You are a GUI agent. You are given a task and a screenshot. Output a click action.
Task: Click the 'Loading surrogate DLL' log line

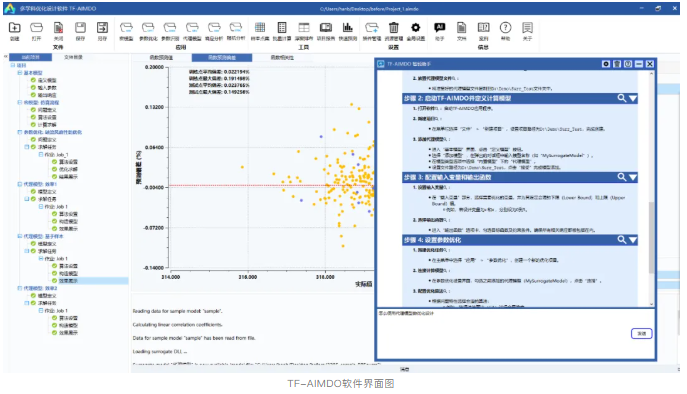point(160,351)
